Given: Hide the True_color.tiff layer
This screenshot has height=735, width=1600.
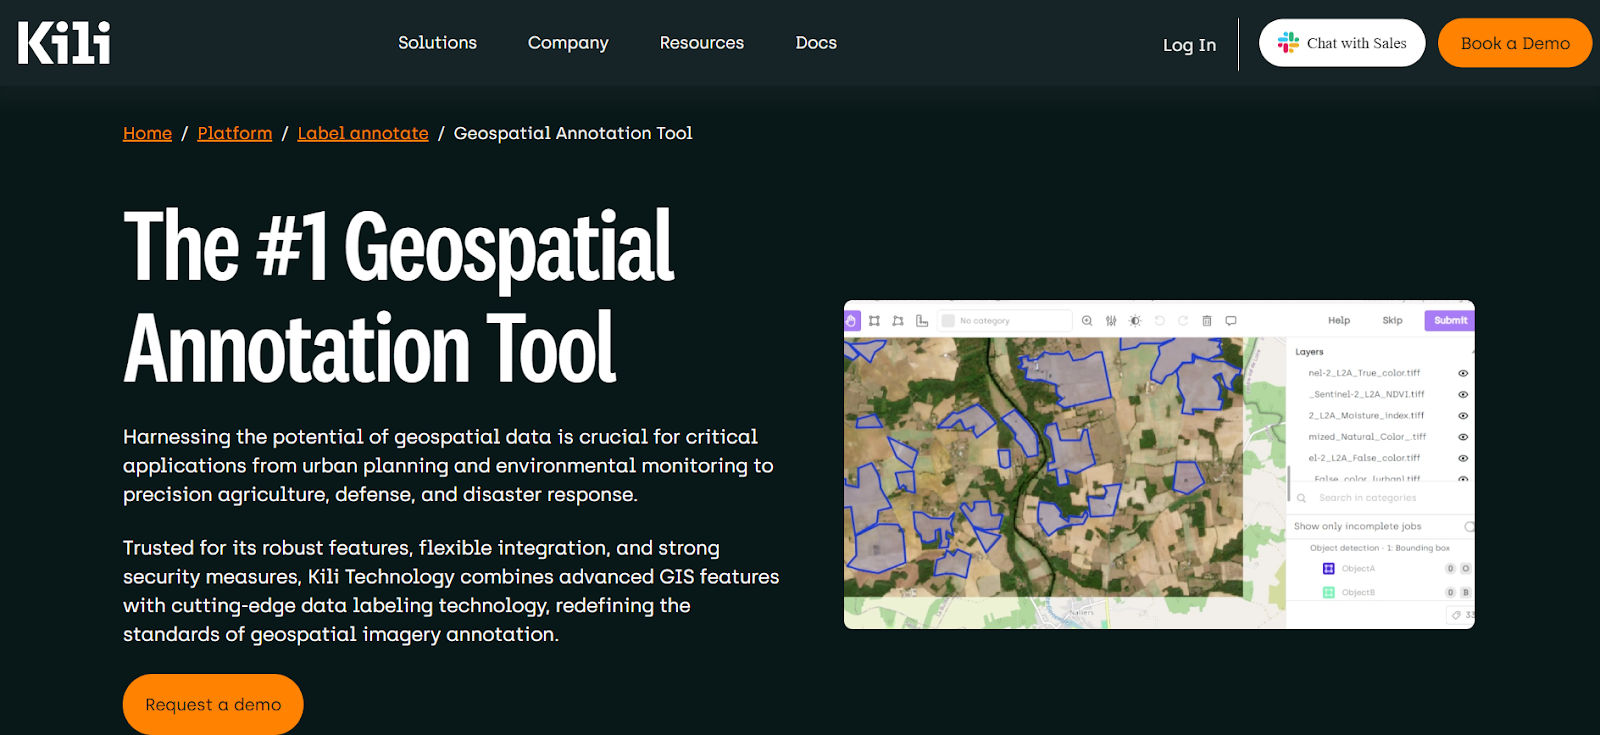Looking at the screenshot, I should tap(1463, 373).
